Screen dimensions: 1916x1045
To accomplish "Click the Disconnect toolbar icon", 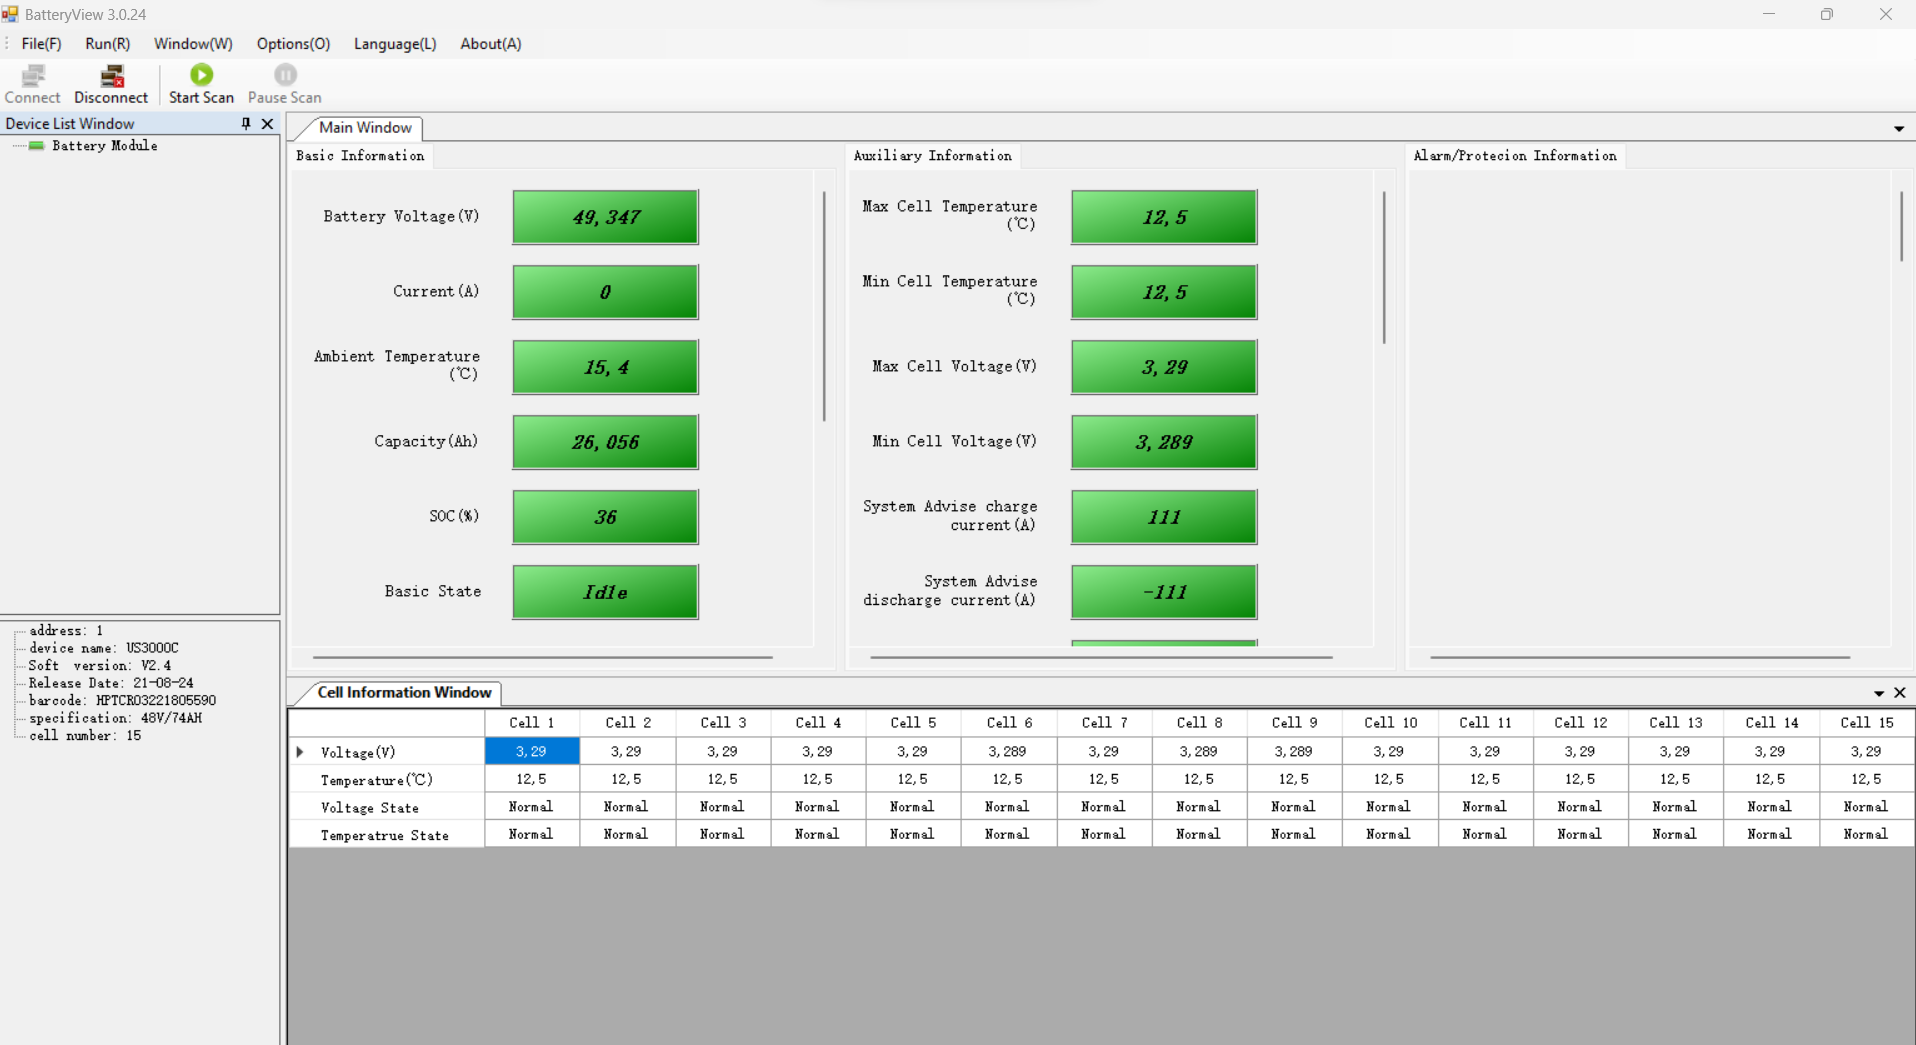I will tap(111, 76).
